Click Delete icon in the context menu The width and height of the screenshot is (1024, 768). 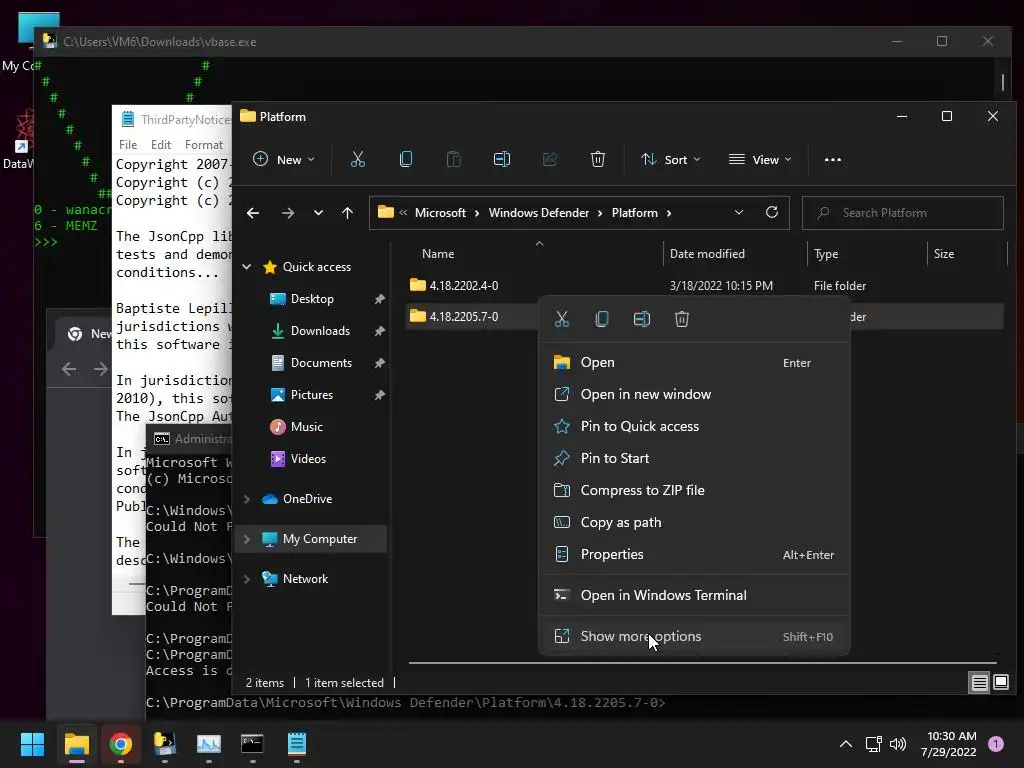coord(682,319)
